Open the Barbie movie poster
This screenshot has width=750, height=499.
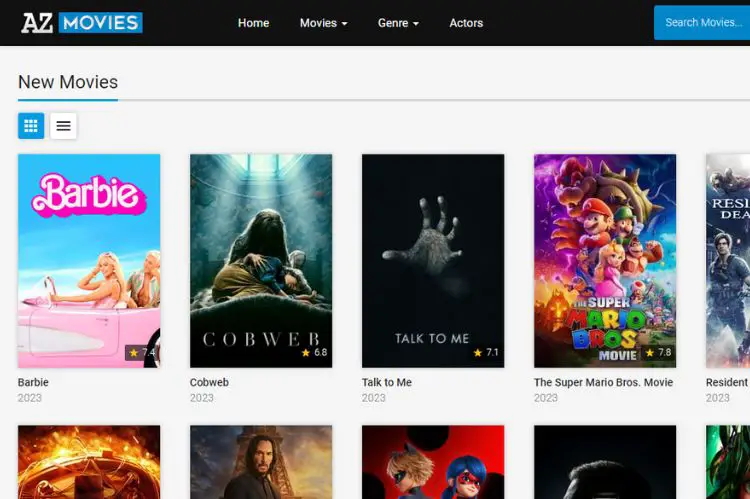(x=89, y=261)
